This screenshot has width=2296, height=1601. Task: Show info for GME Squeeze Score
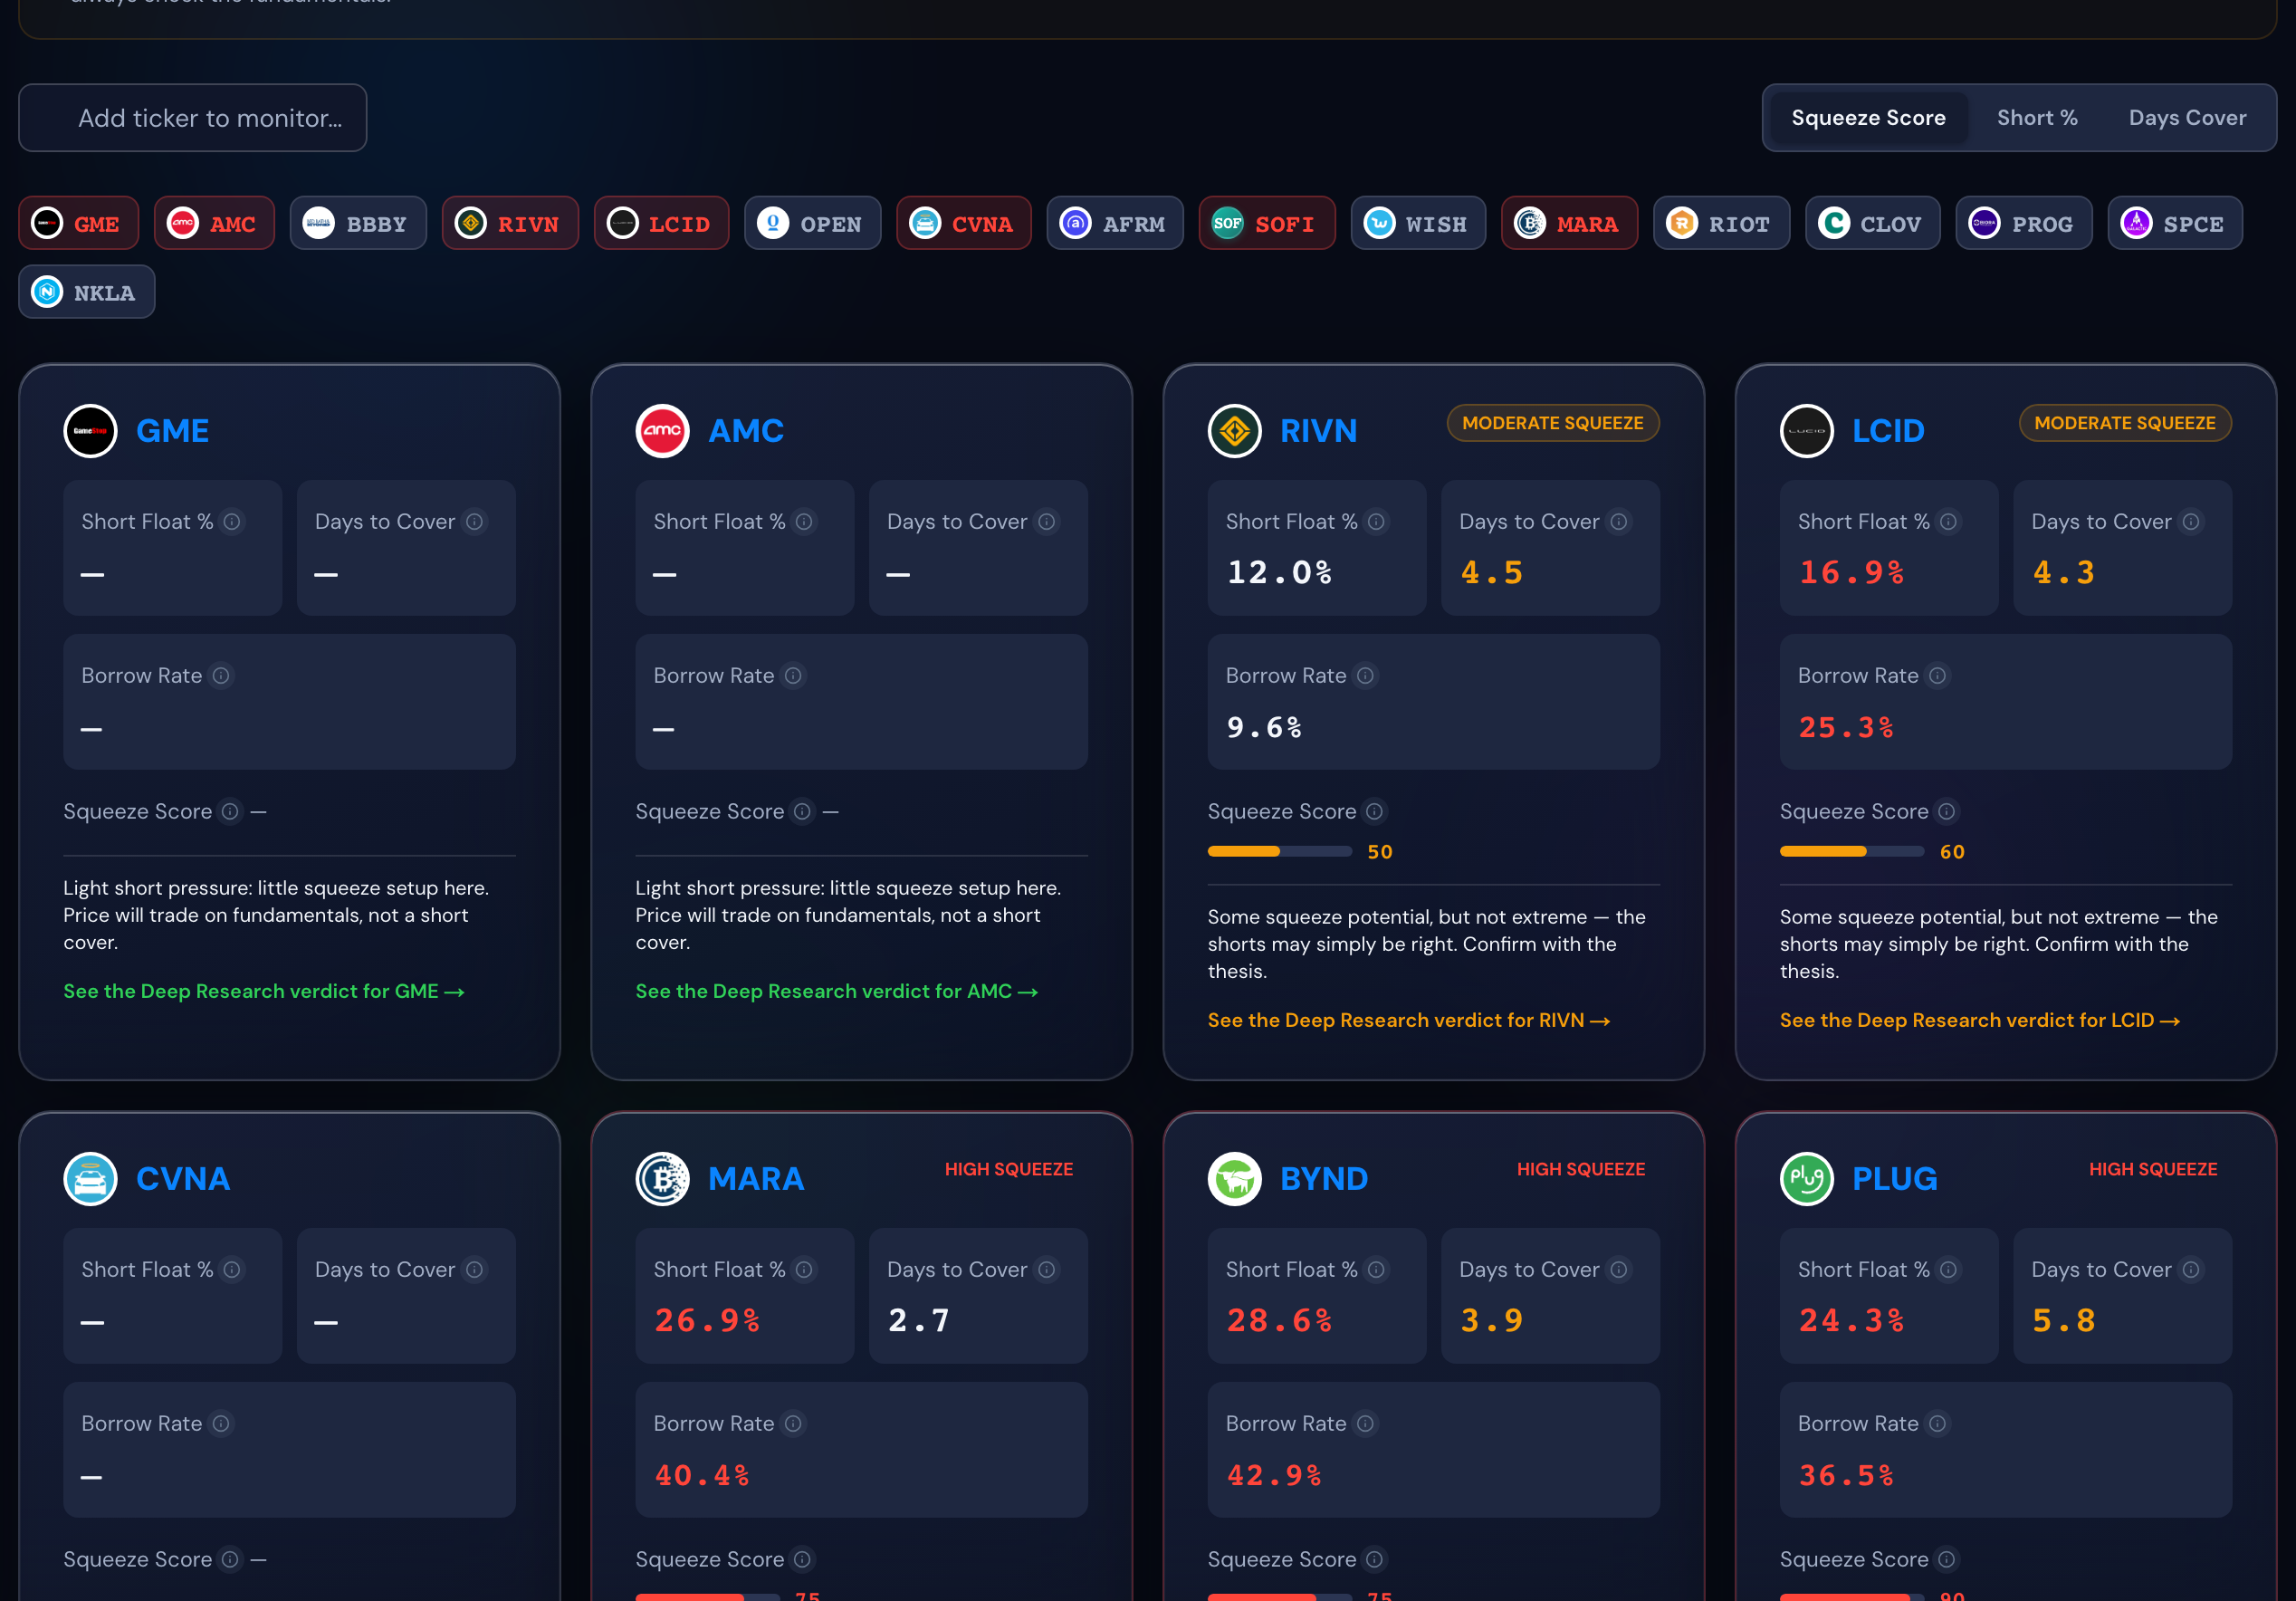pyautogui.click(x=230, y=812)
